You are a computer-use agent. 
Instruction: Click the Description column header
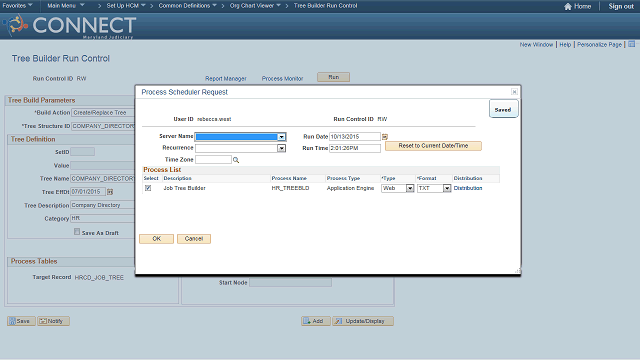point(178,178)
